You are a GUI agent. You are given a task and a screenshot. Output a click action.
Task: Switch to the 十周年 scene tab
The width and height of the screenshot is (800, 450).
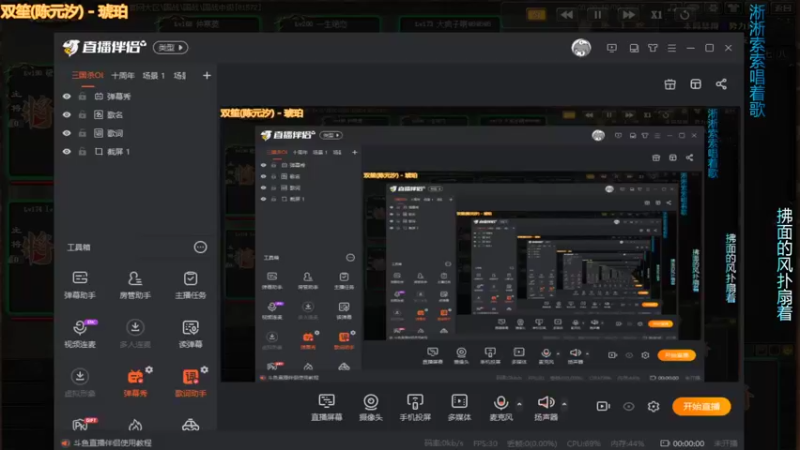123,76
